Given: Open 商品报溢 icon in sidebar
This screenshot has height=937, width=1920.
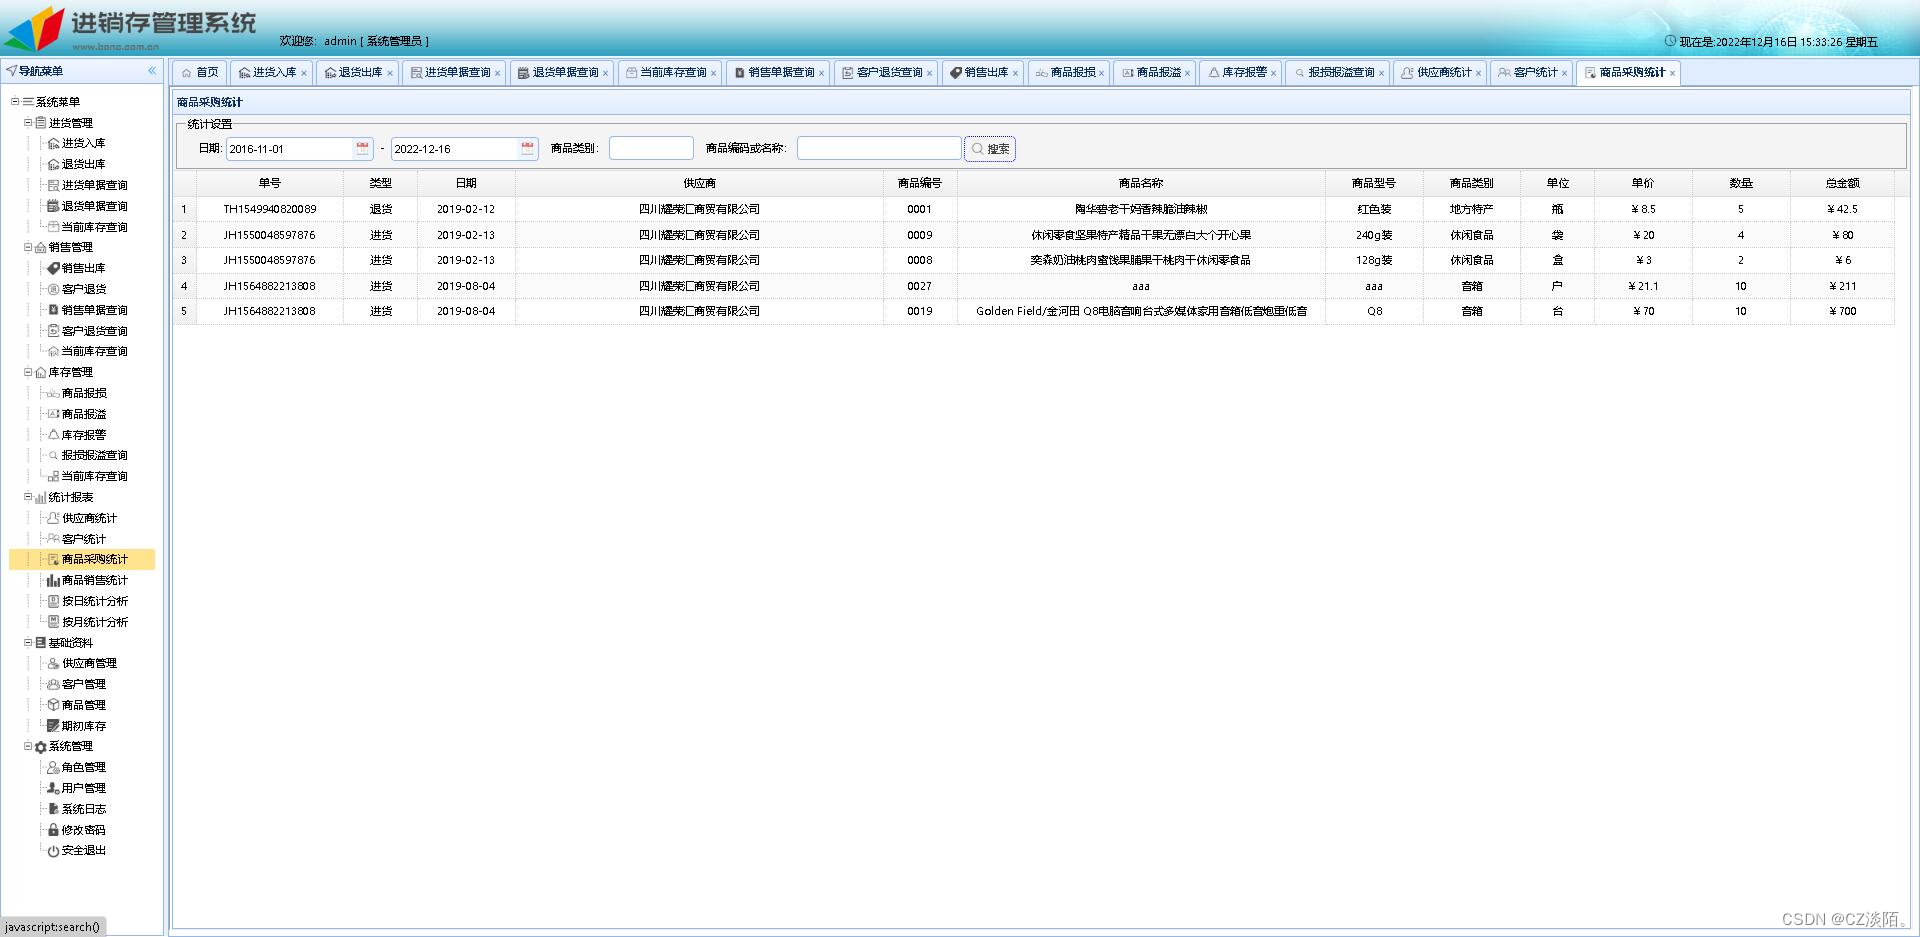Looking at the screenshot, I should [x=54, y=414].
